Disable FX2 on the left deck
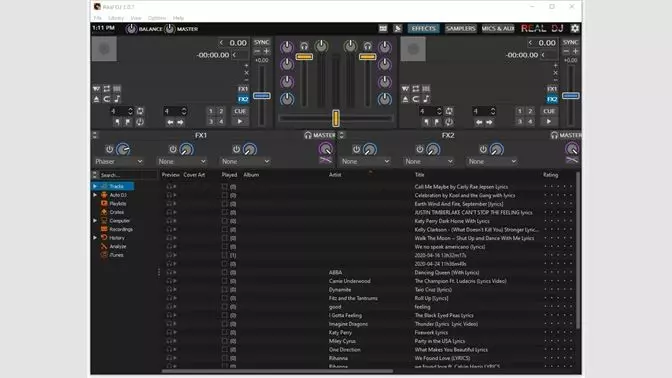The width and height of the screenshot is (672, 378). (x=243, y=99)
